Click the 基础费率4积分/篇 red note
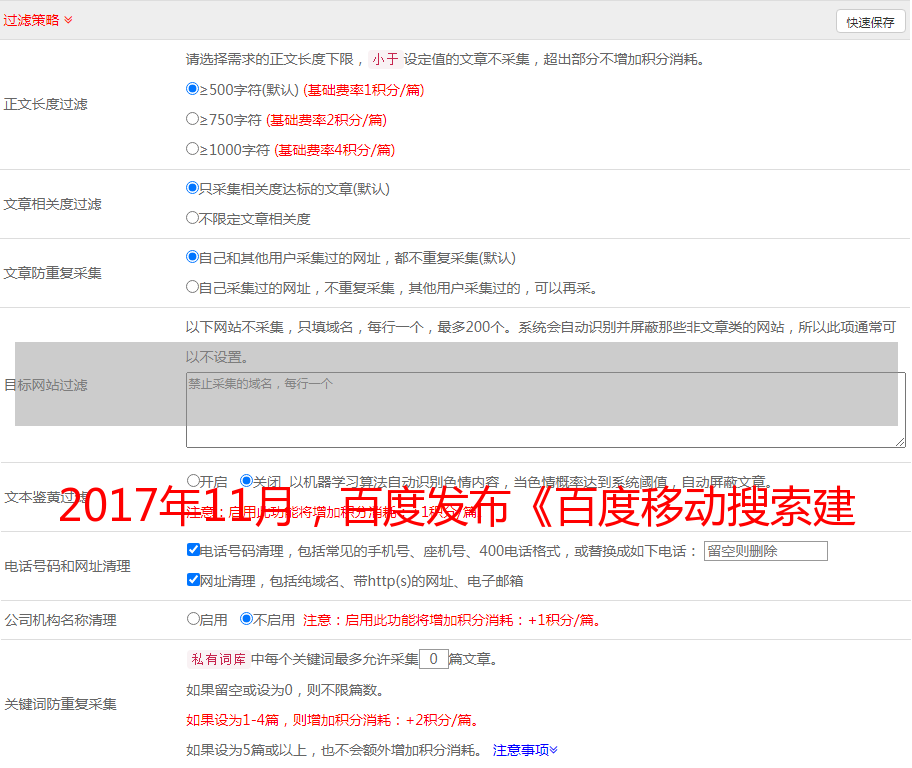 (x=334, y=150)
